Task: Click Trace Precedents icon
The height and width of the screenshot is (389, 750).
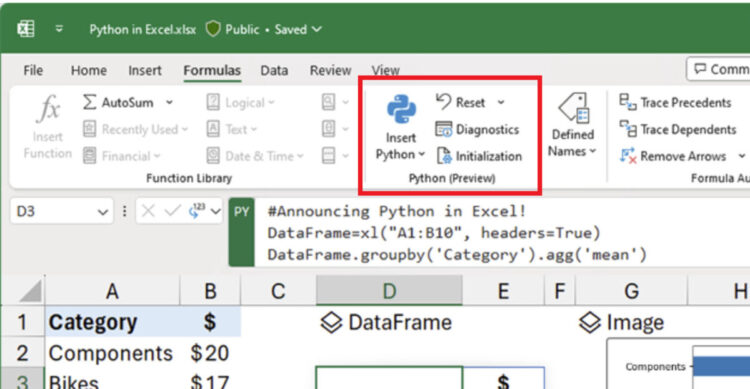Action: tap(627, 102)
